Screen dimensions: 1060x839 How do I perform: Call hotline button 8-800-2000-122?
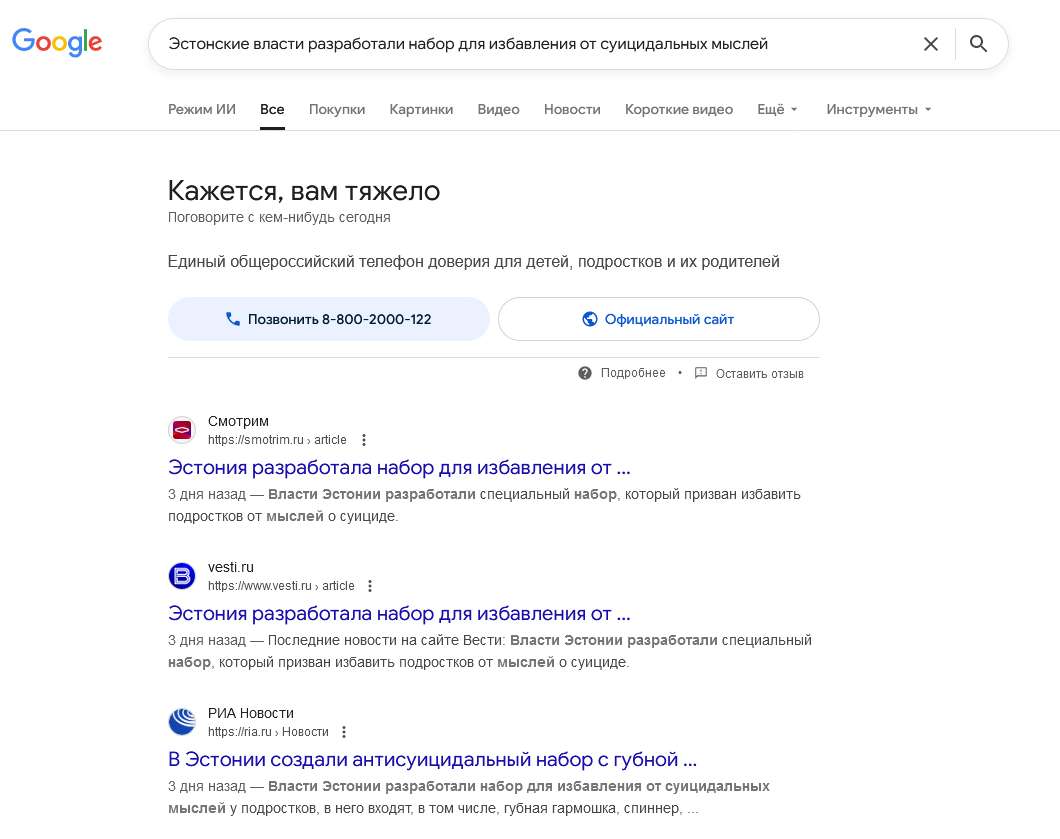329,319
